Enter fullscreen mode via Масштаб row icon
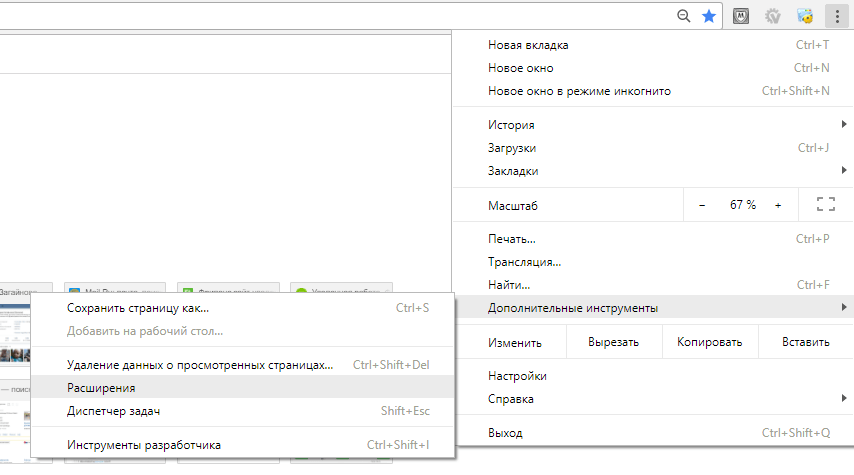854x475 pixels. point(825,205)
